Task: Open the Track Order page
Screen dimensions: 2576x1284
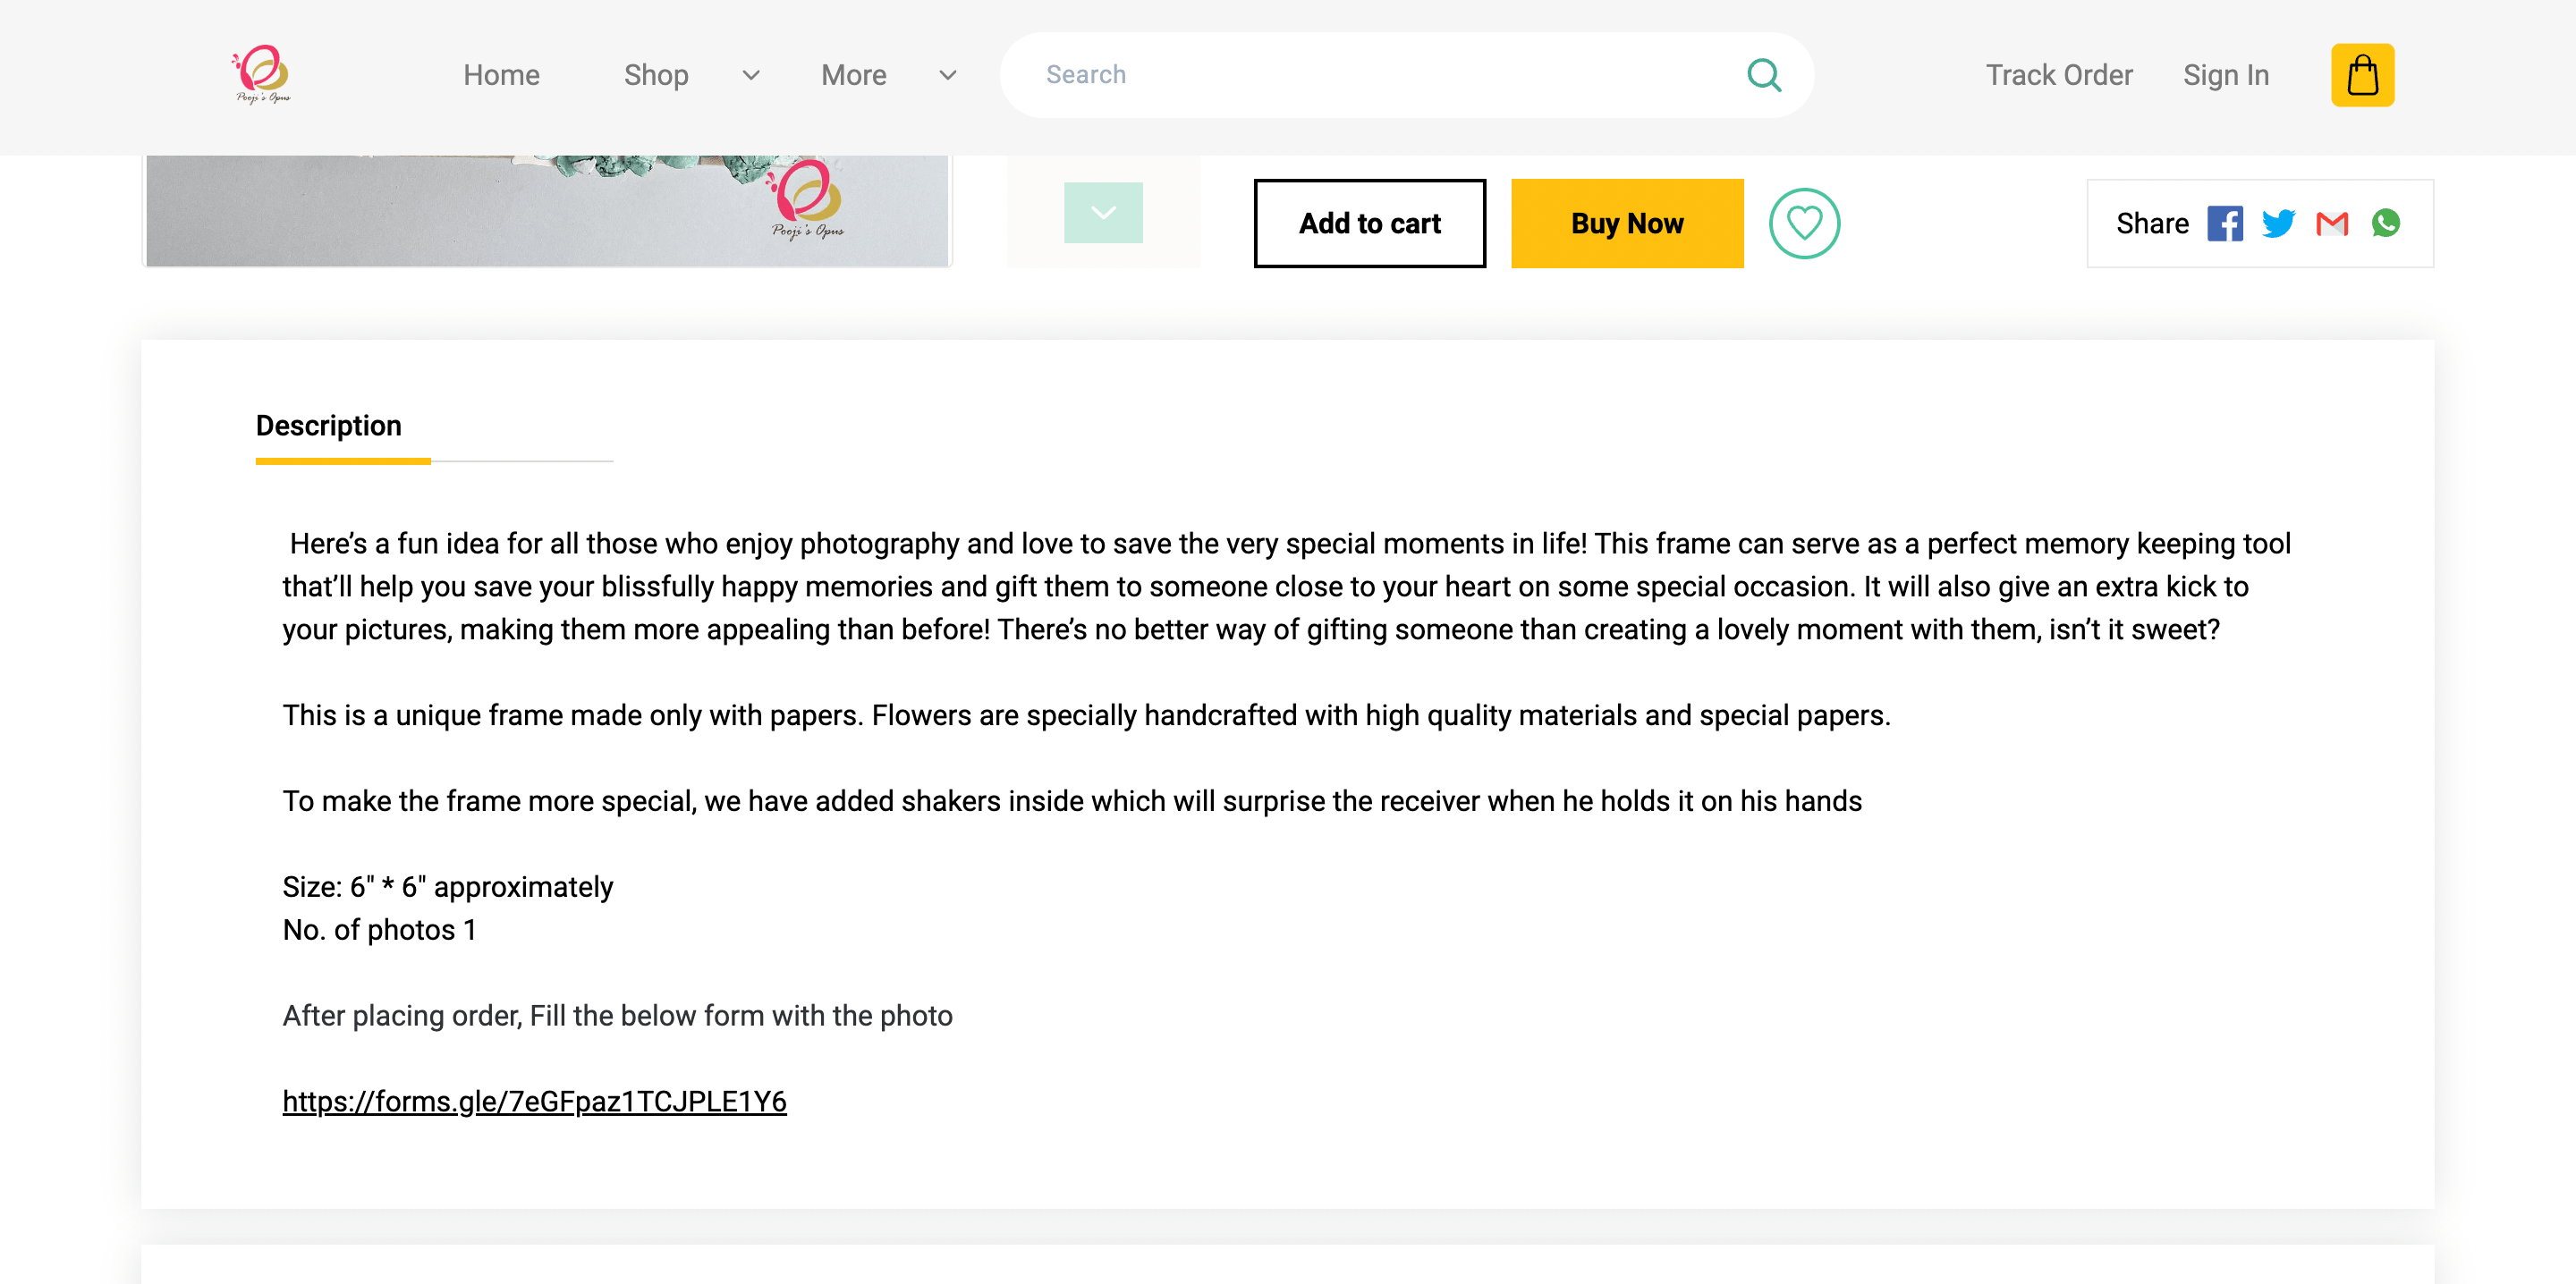Action: click(2059, 75)
